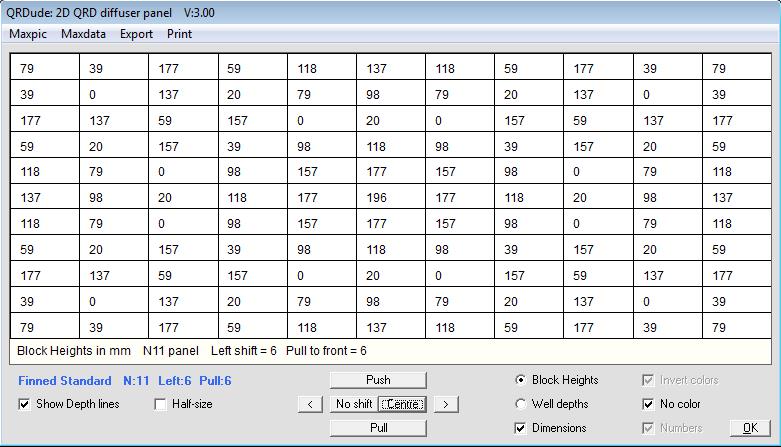Click the Pull button
781x447 pixels.
[378, 428]
